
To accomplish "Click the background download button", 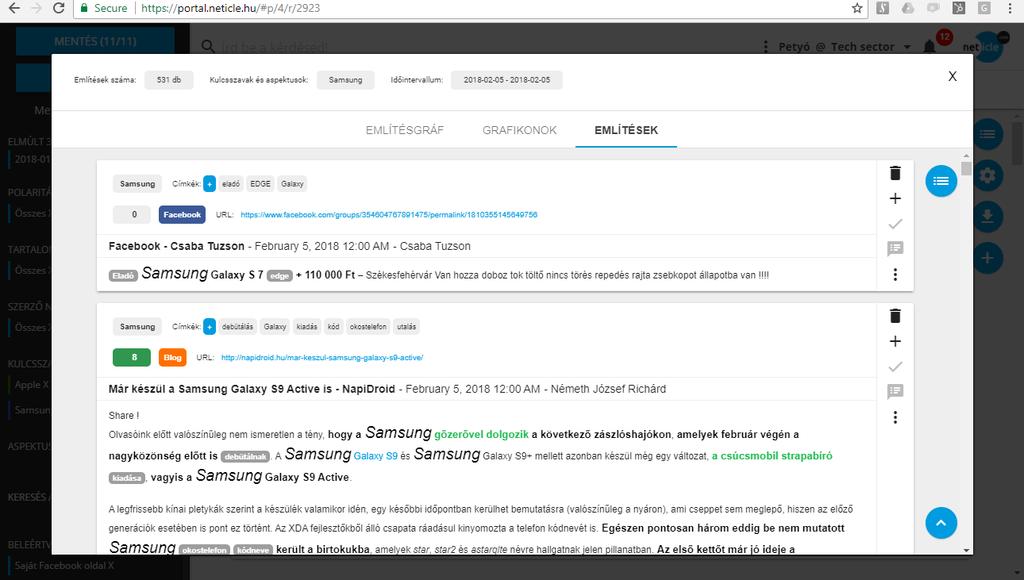I will tap(987, 217).
